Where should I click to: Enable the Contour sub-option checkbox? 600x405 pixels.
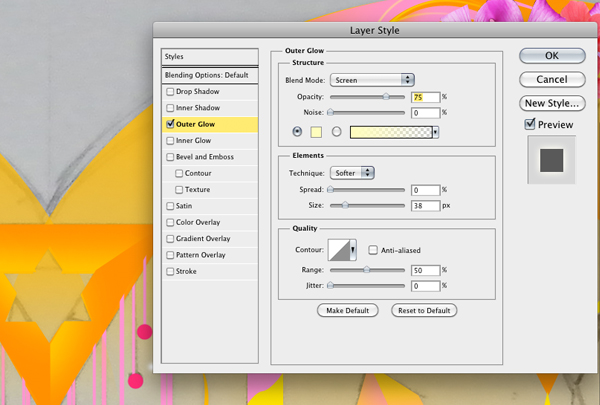(179, 173)
